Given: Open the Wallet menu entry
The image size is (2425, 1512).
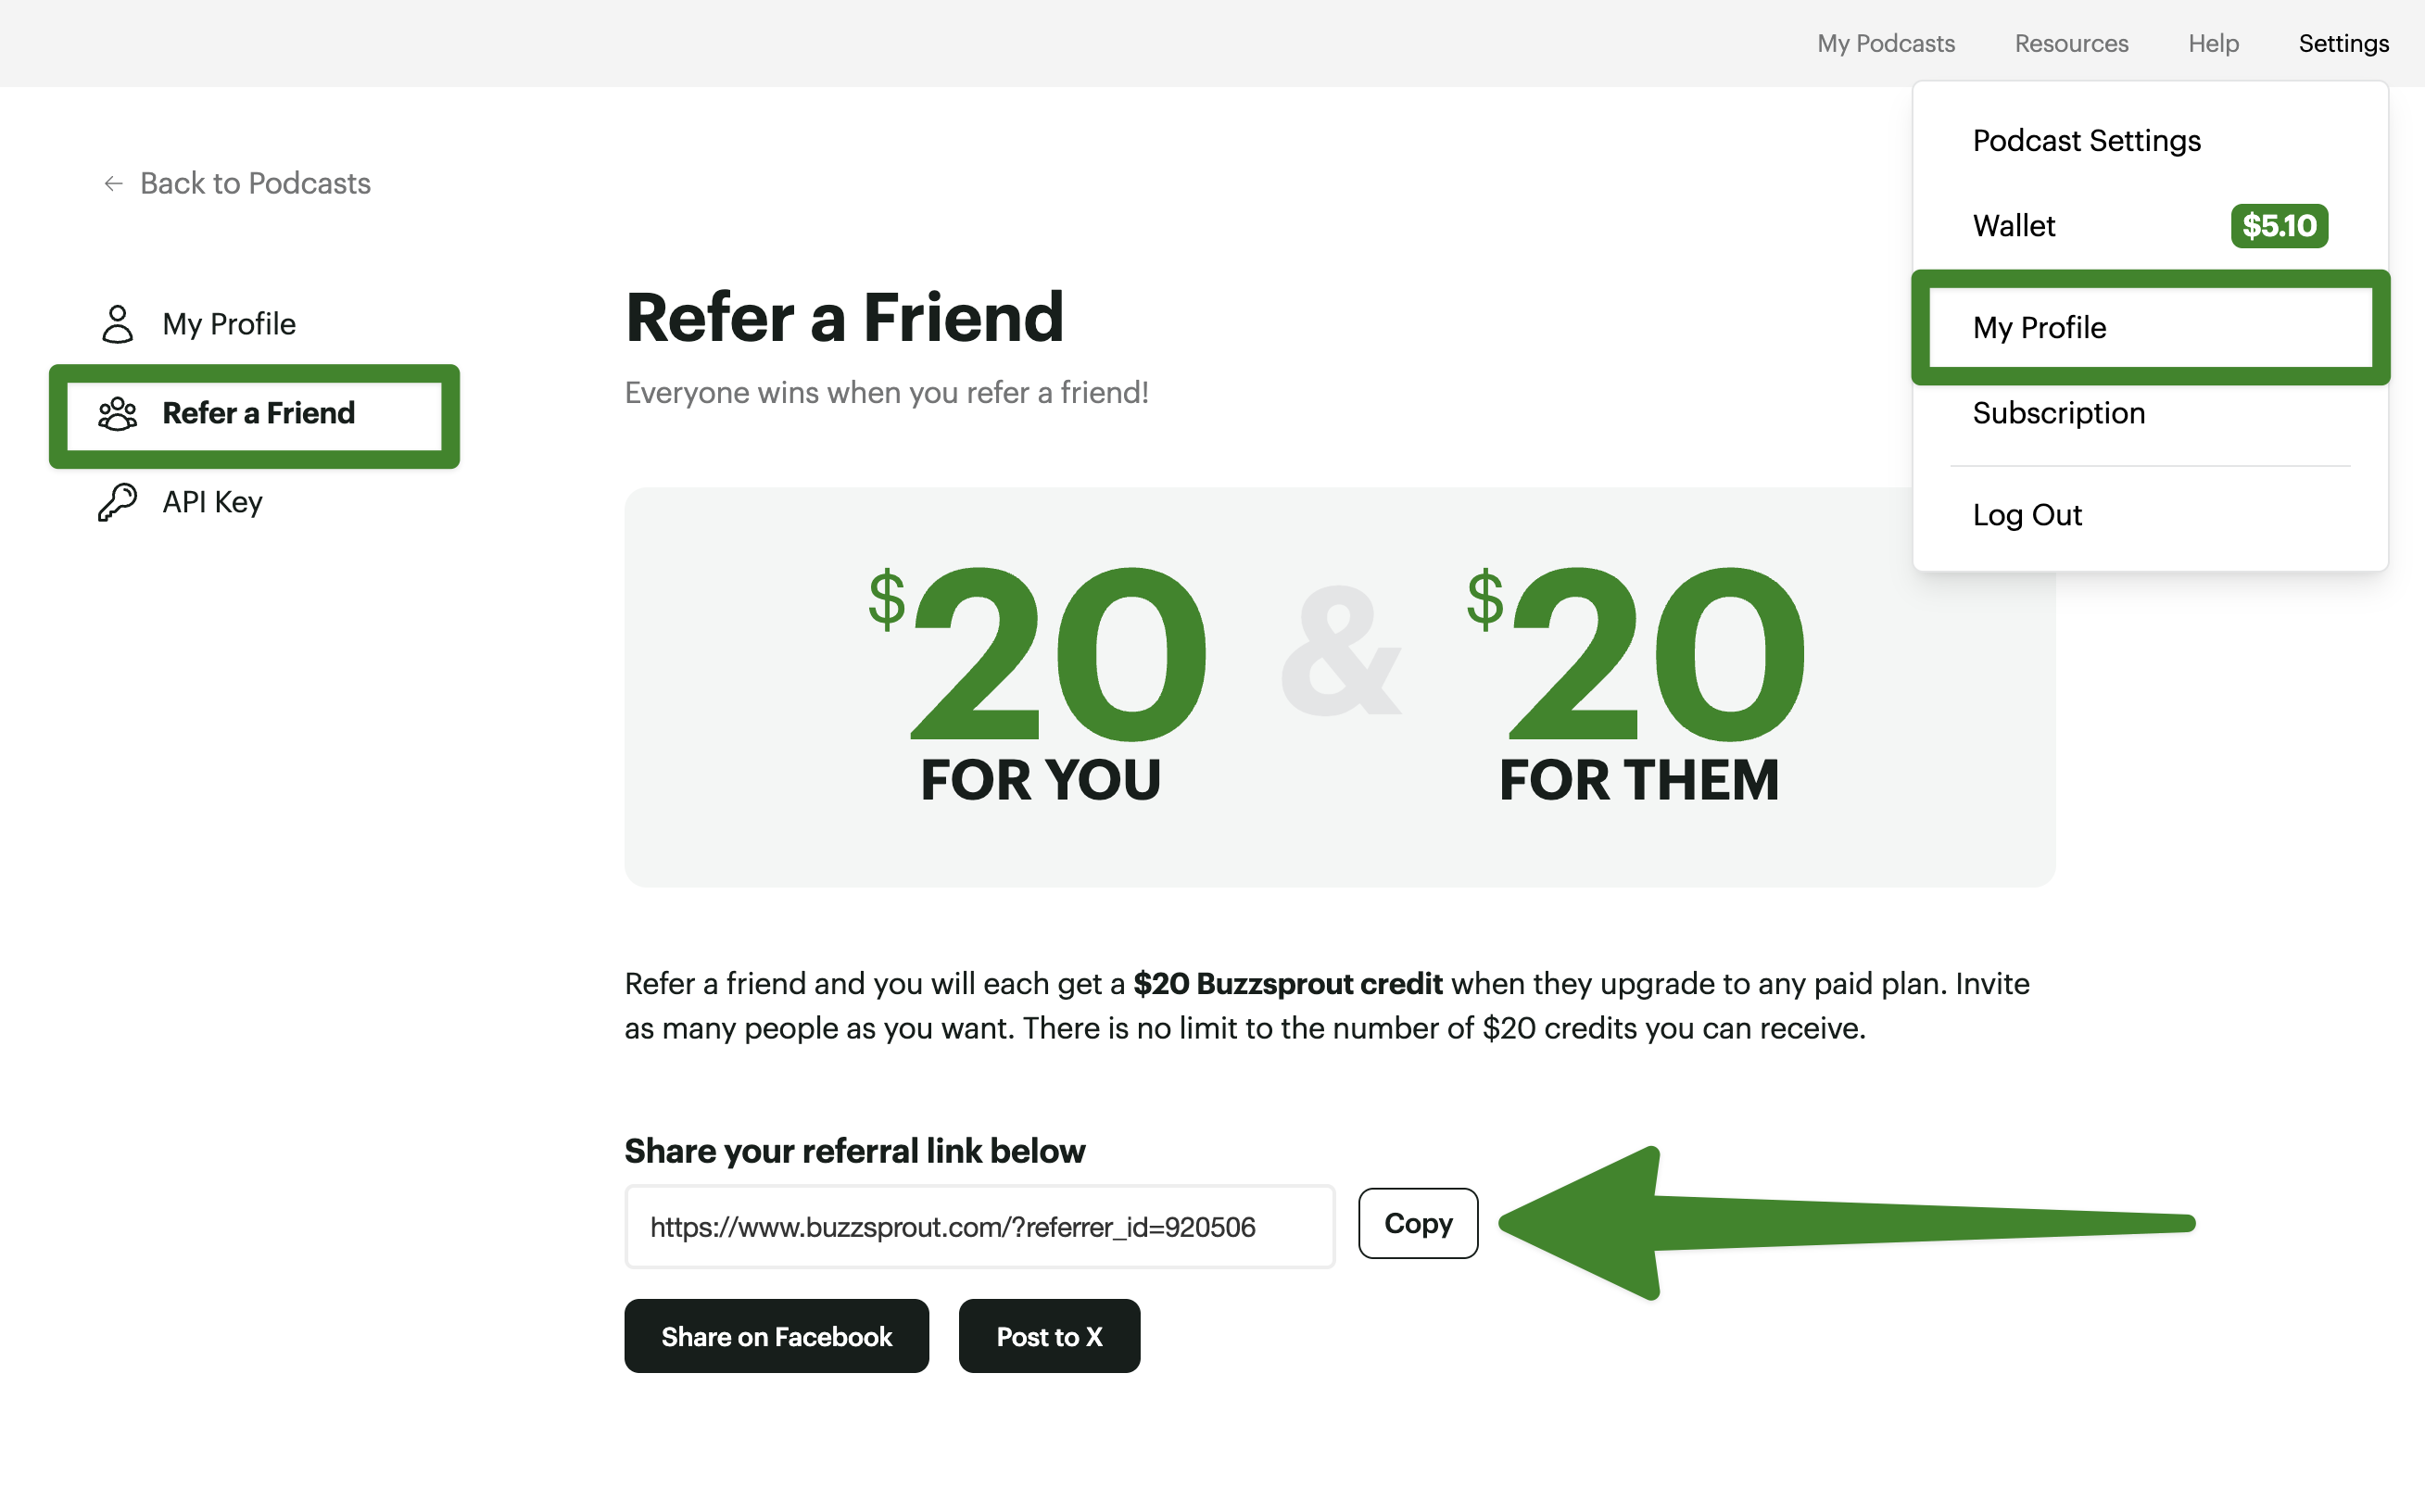Looking at the screenshot, I should click(x=2013, y=226).
